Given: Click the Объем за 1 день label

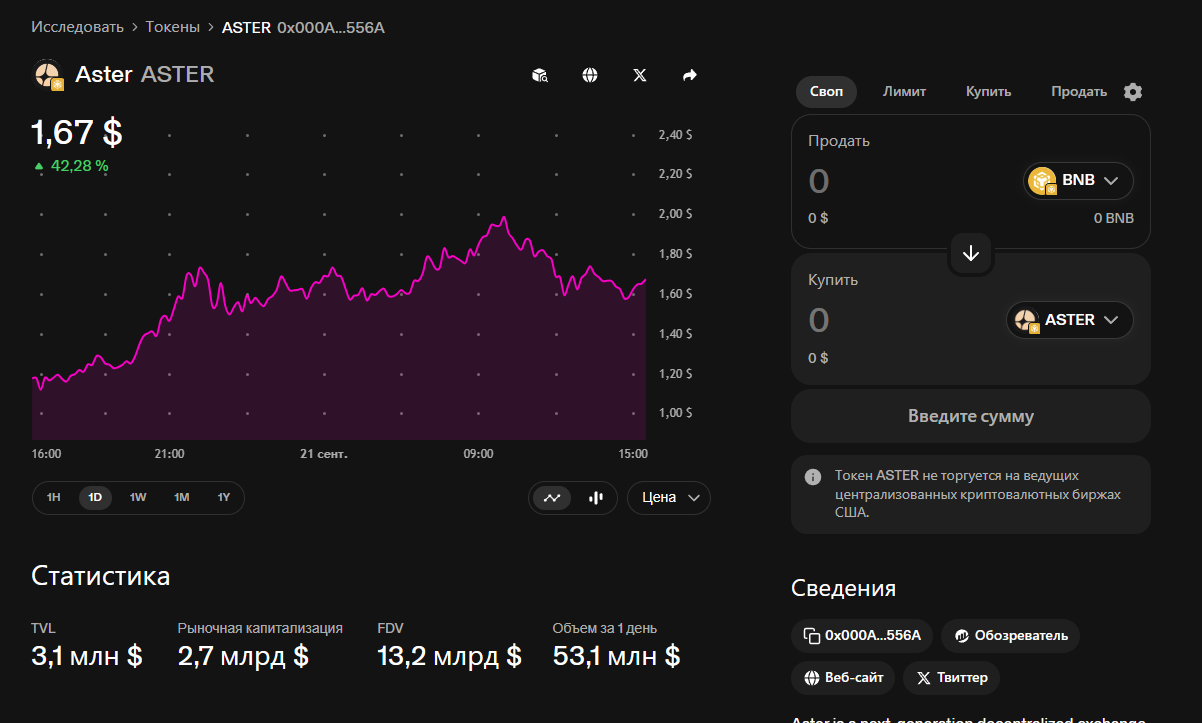Looking at the screenshot, I should point(605,628).
